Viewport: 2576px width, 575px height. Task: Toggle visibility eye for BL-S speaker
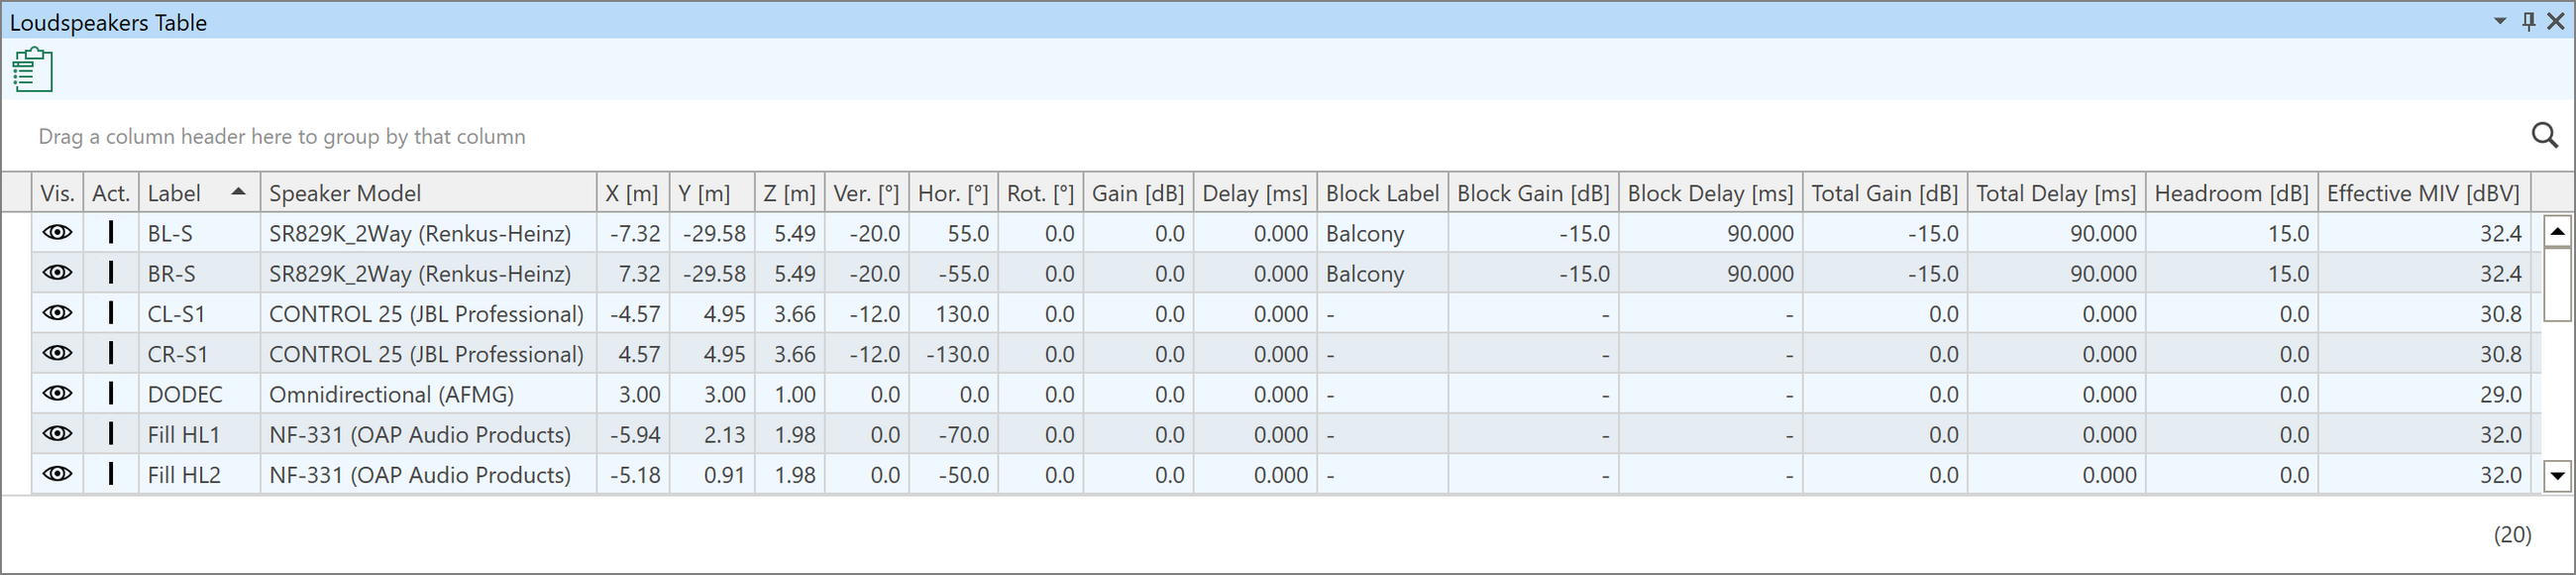(x=58, y=233)
